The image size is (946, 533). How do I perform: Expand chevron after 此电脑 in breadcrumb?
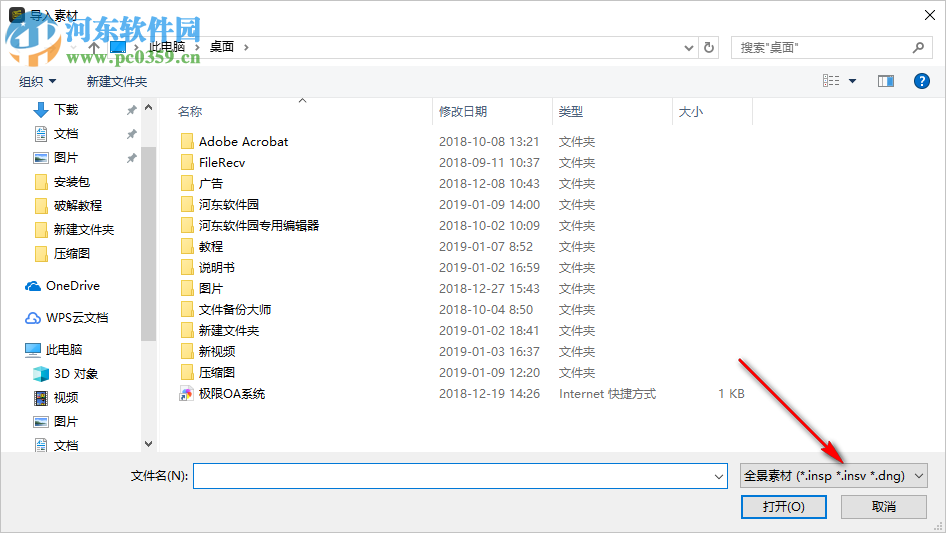point(197,47)
